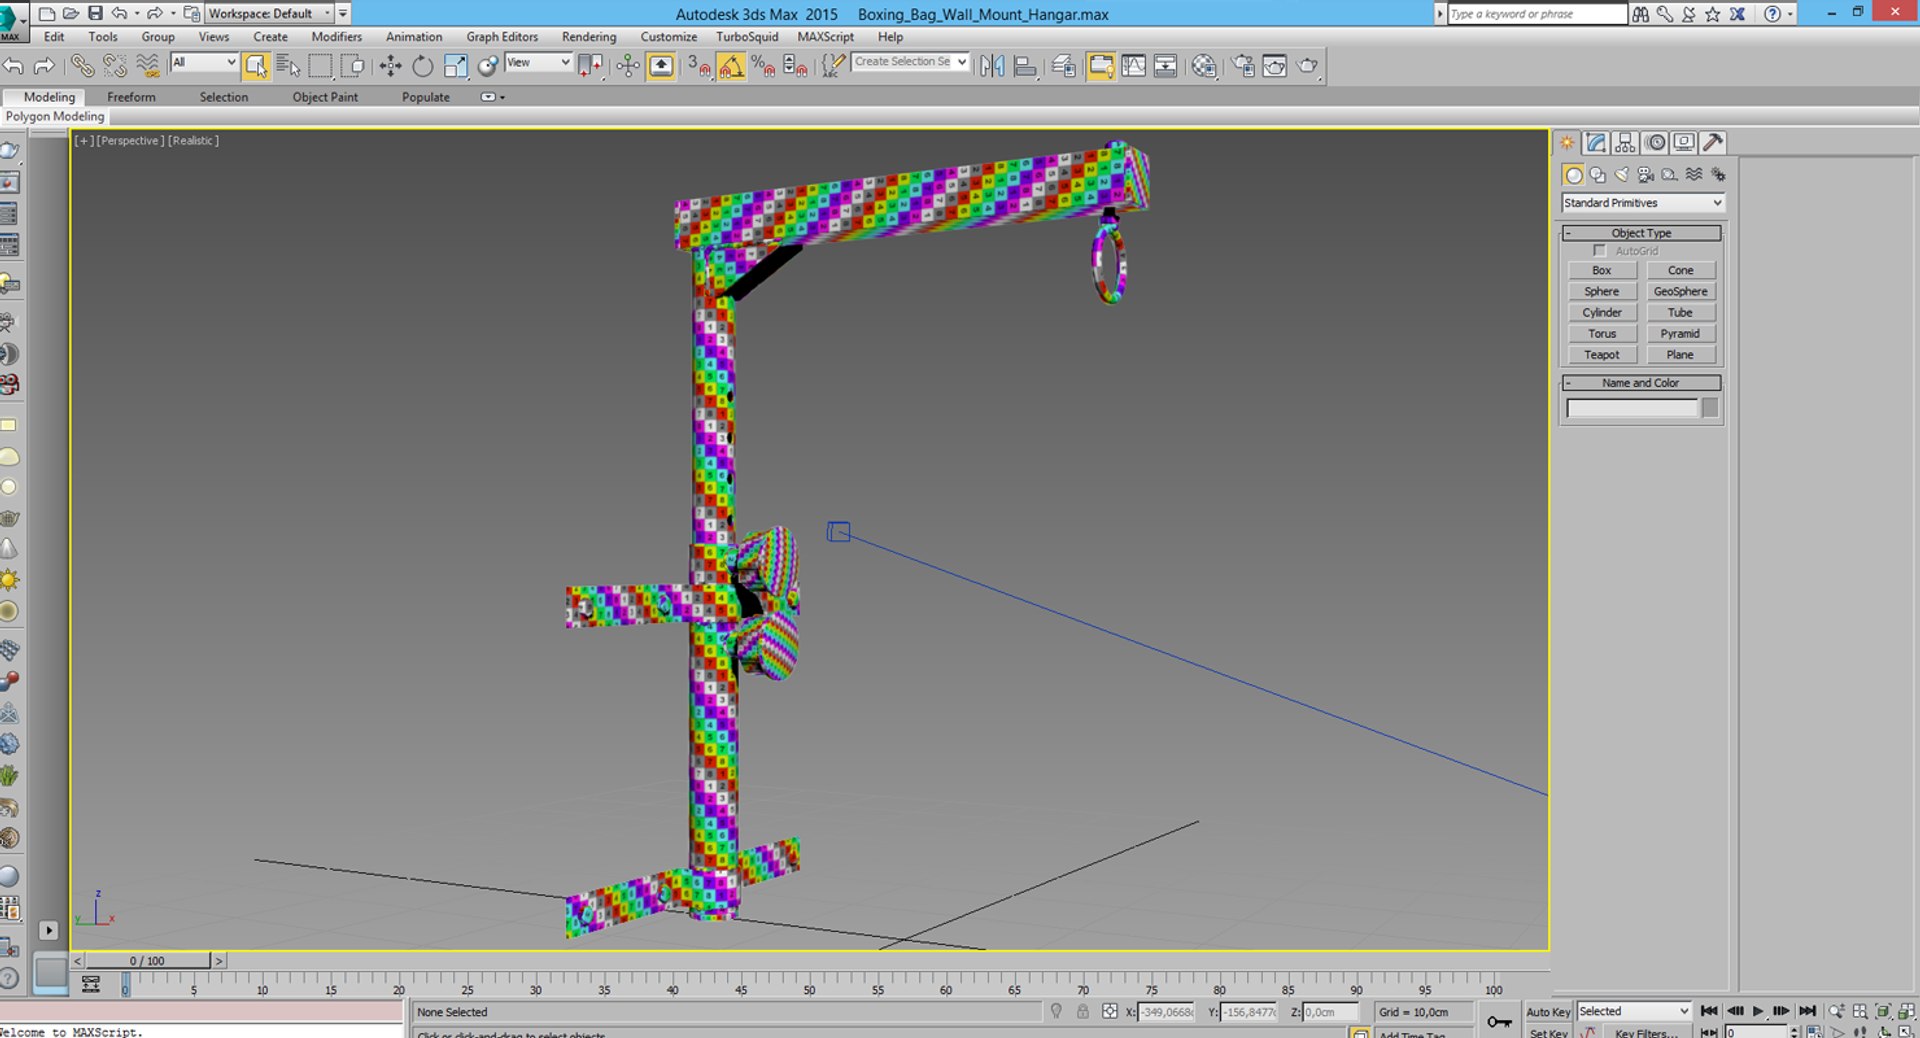Click the Angle Snap toggle icon
This screenshot has height=1038, width=1920.
(x=731, y=66)
